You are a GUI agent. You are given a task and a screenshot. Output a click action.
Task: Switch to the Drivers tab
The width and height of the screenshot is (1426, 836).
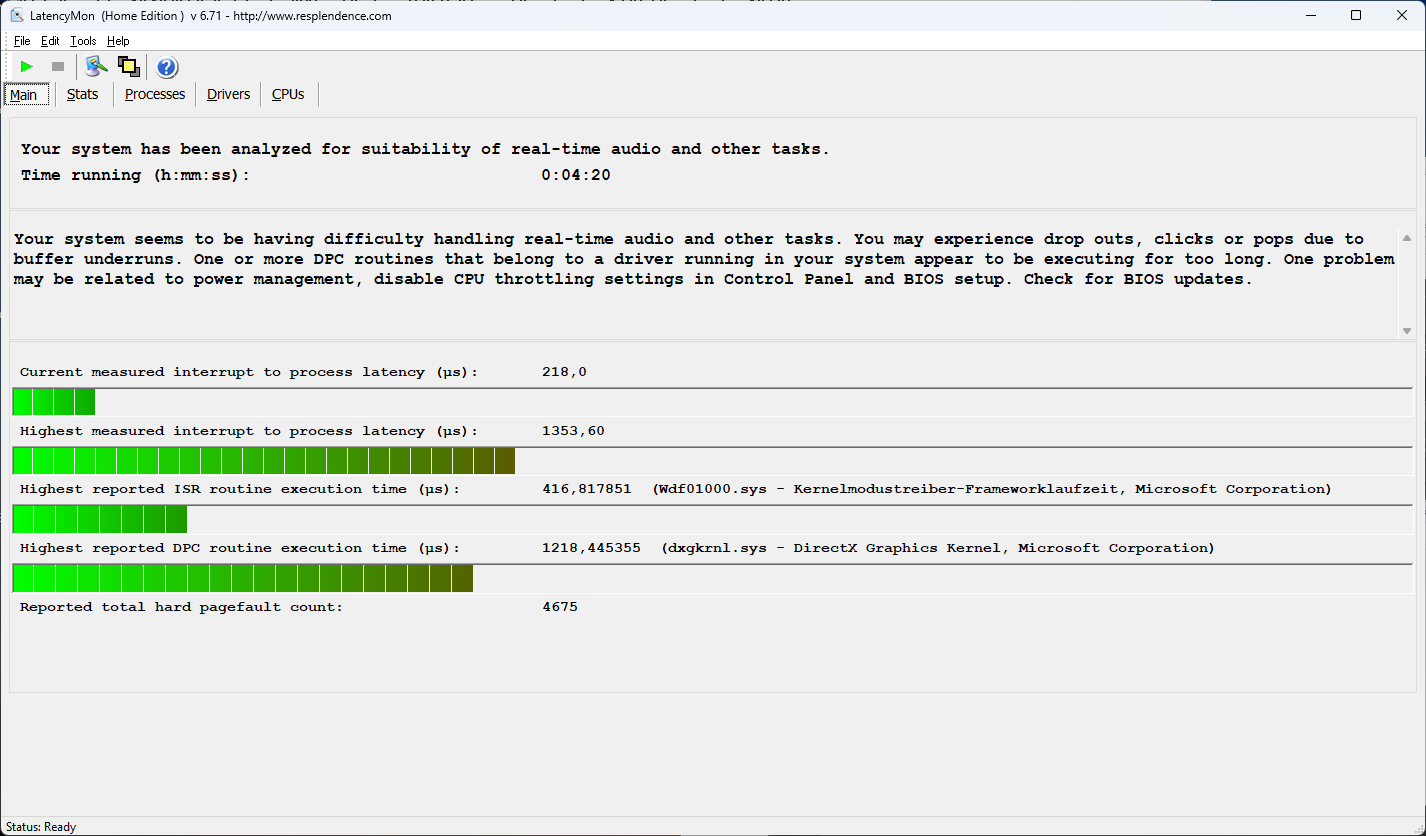[x=228, y=94]
